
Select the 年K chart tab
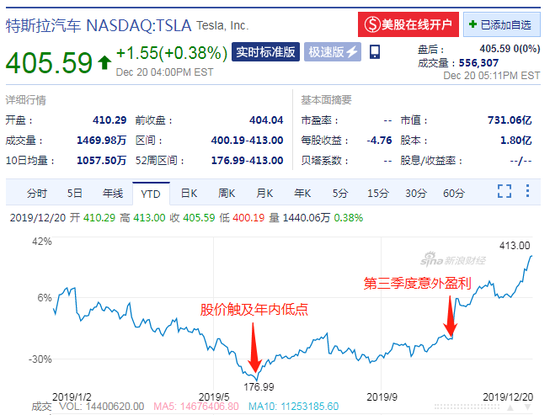point(302,193)
